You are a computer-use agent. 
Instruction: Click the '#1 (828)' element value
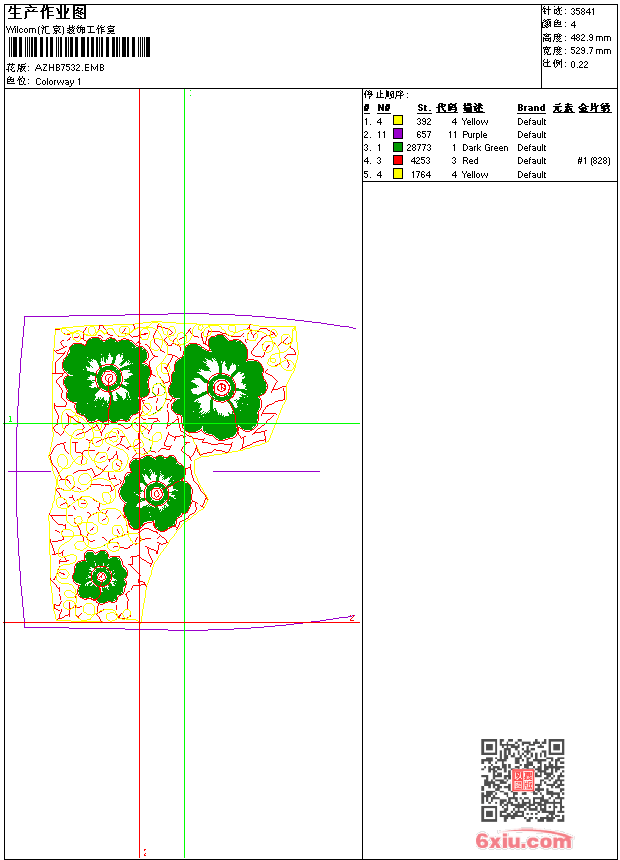[x=594, y=161]
